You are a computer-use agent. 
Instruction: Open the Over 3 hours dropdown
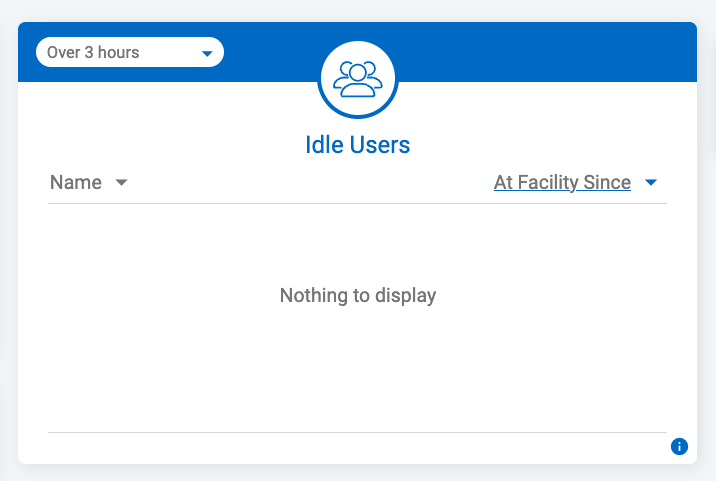[130, 52]
